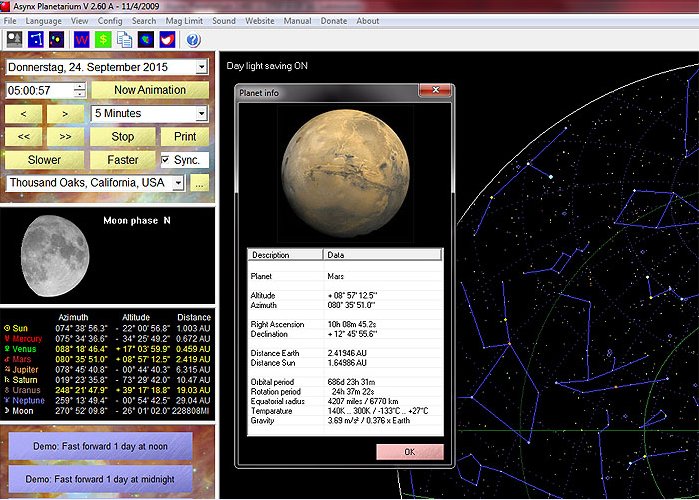Image resolution: width=699 pixels, height=500 pixels.
Task: Toggle the constellation lines toolbar icon
Action: click(x=36, y=40)
